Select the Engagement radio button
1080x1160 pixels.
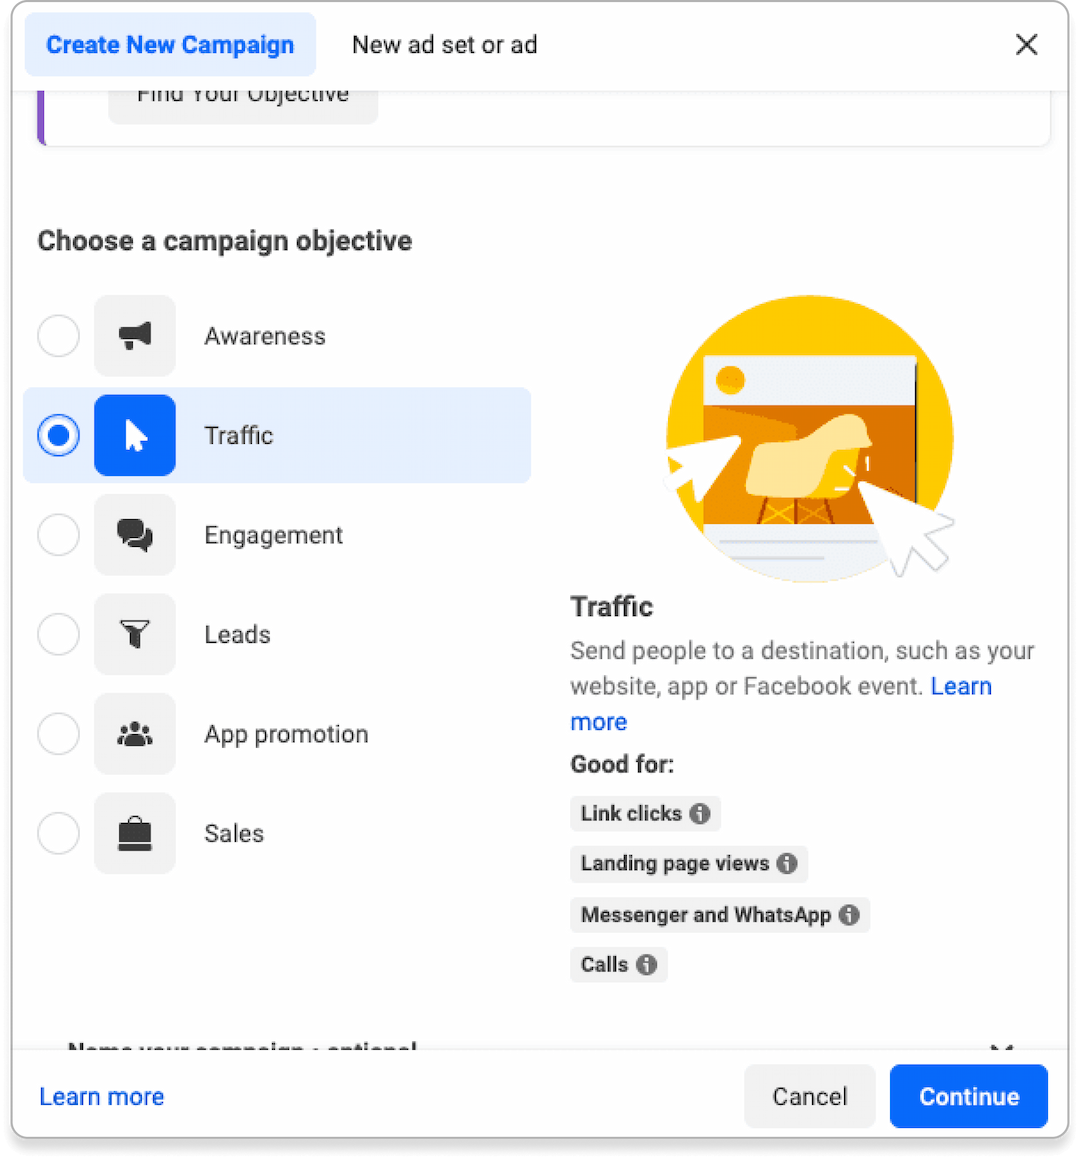tap(59, 535)
